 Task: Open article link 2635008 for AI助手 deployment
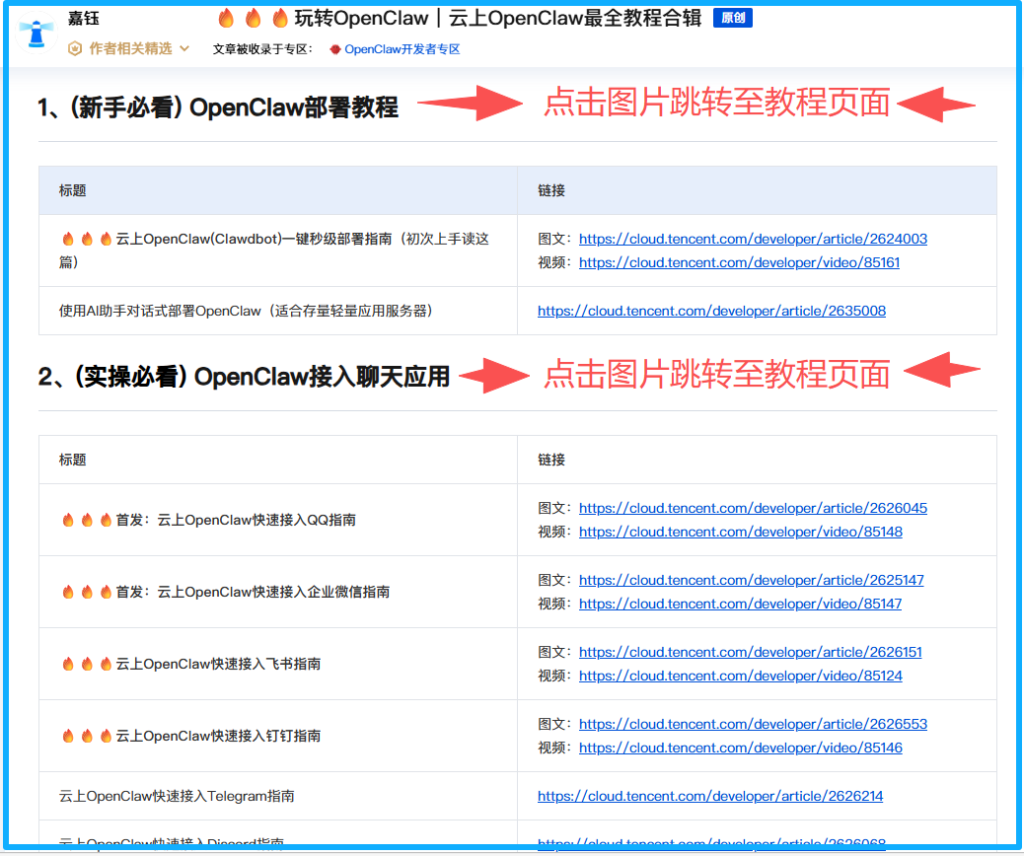tap(711, 311)
